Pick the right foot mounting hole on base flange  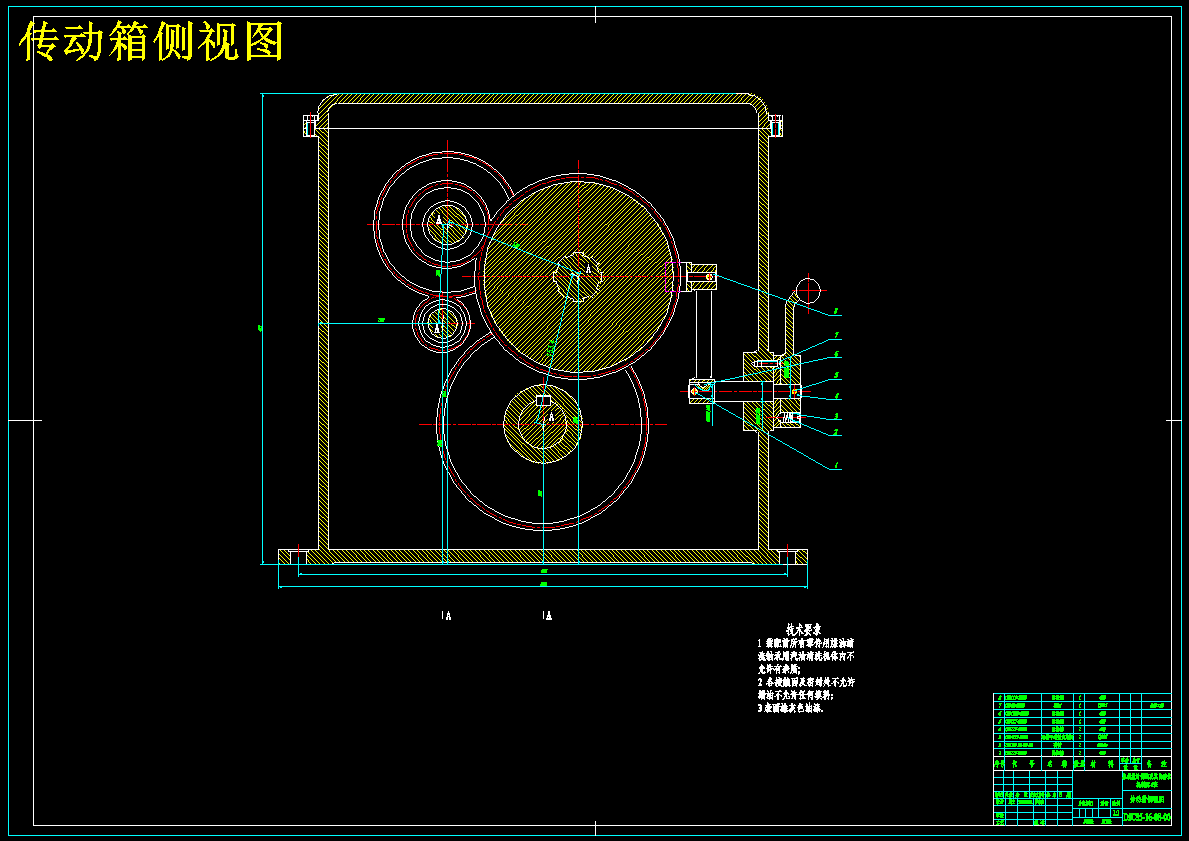click(787, 557)
